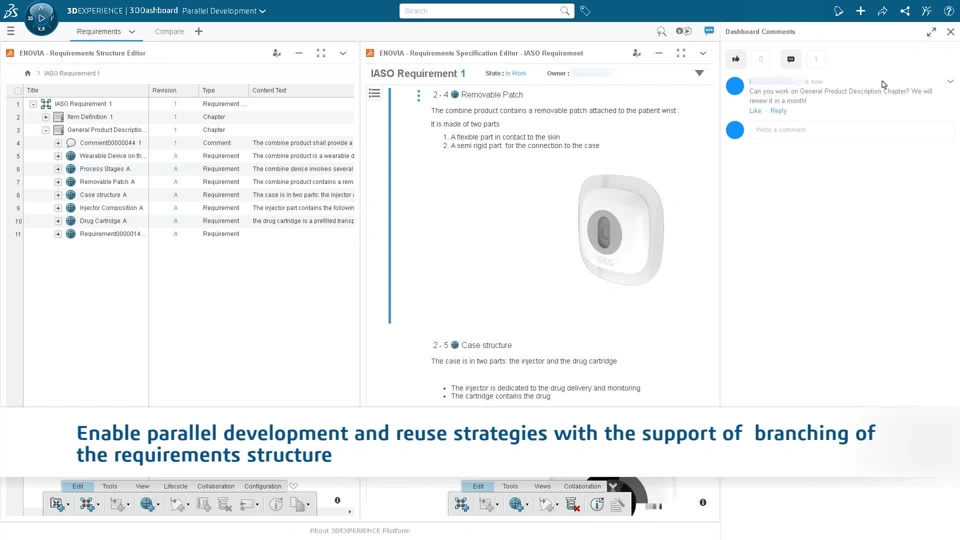960x540 pixels.
Task: Click the Write a comment field
Action: (x=852, y=130)
